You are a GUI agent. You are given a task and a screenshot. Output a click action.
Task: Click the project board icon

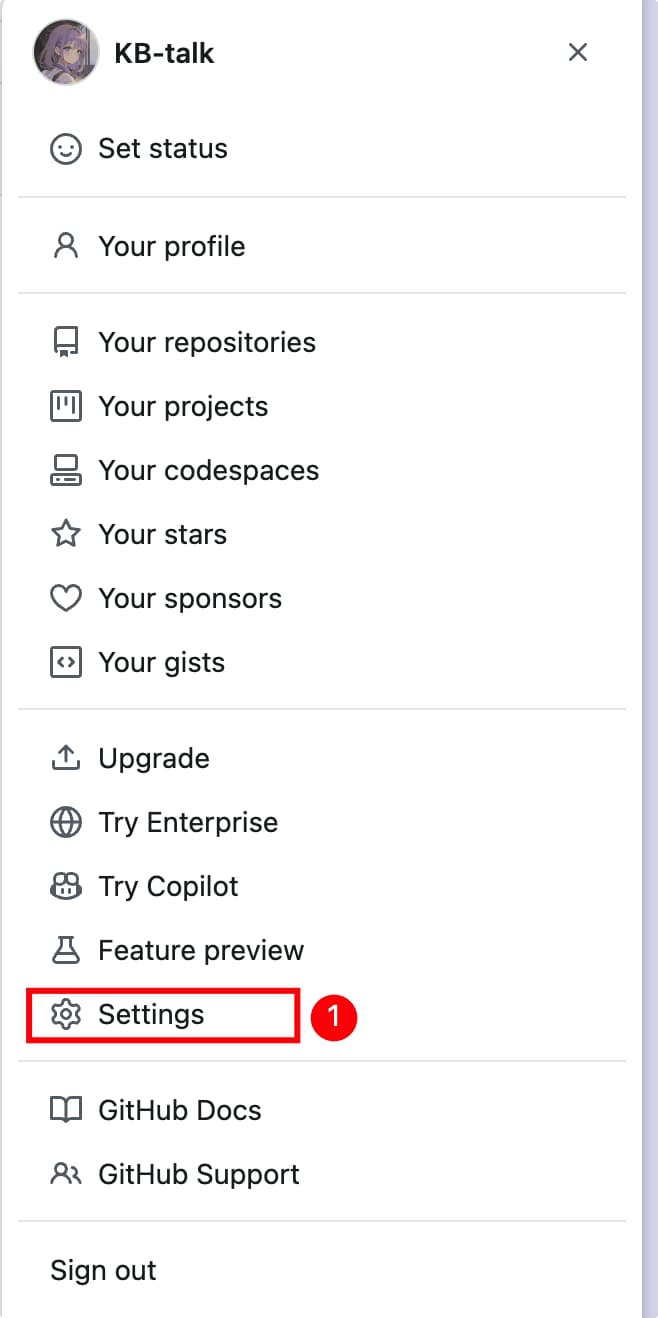(66, 406)
